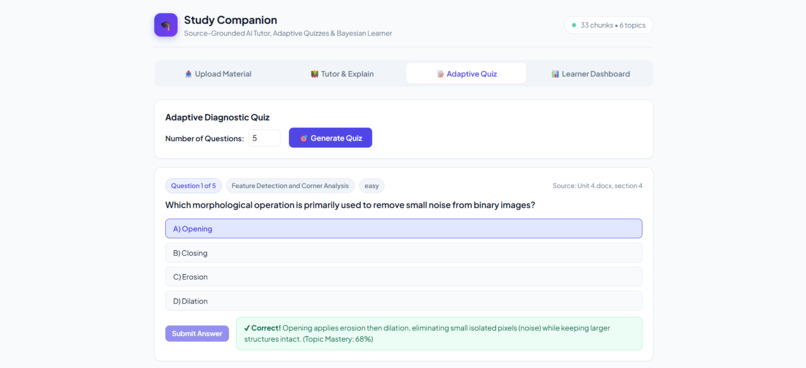Click the Adaptive Diagnostic Quiz heading
Viewport: 806px width, 368px height.
217,117
